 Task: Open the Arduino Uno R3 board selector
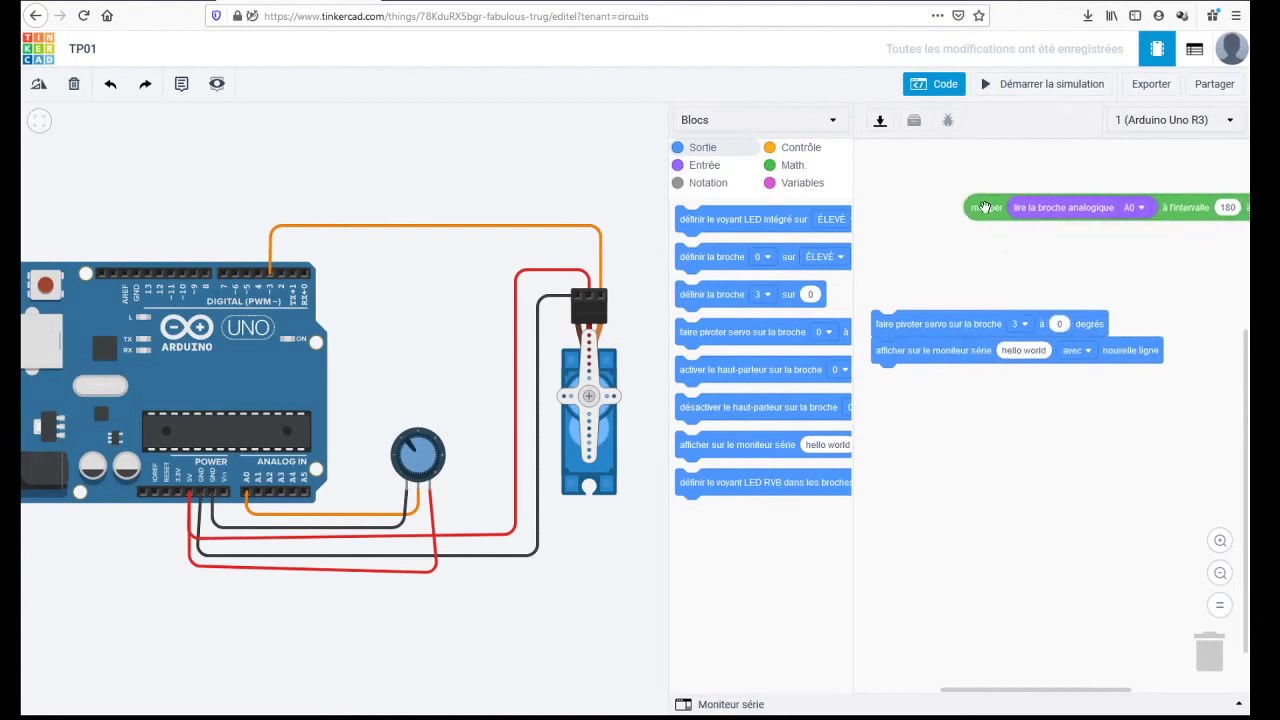(1175, 120)
